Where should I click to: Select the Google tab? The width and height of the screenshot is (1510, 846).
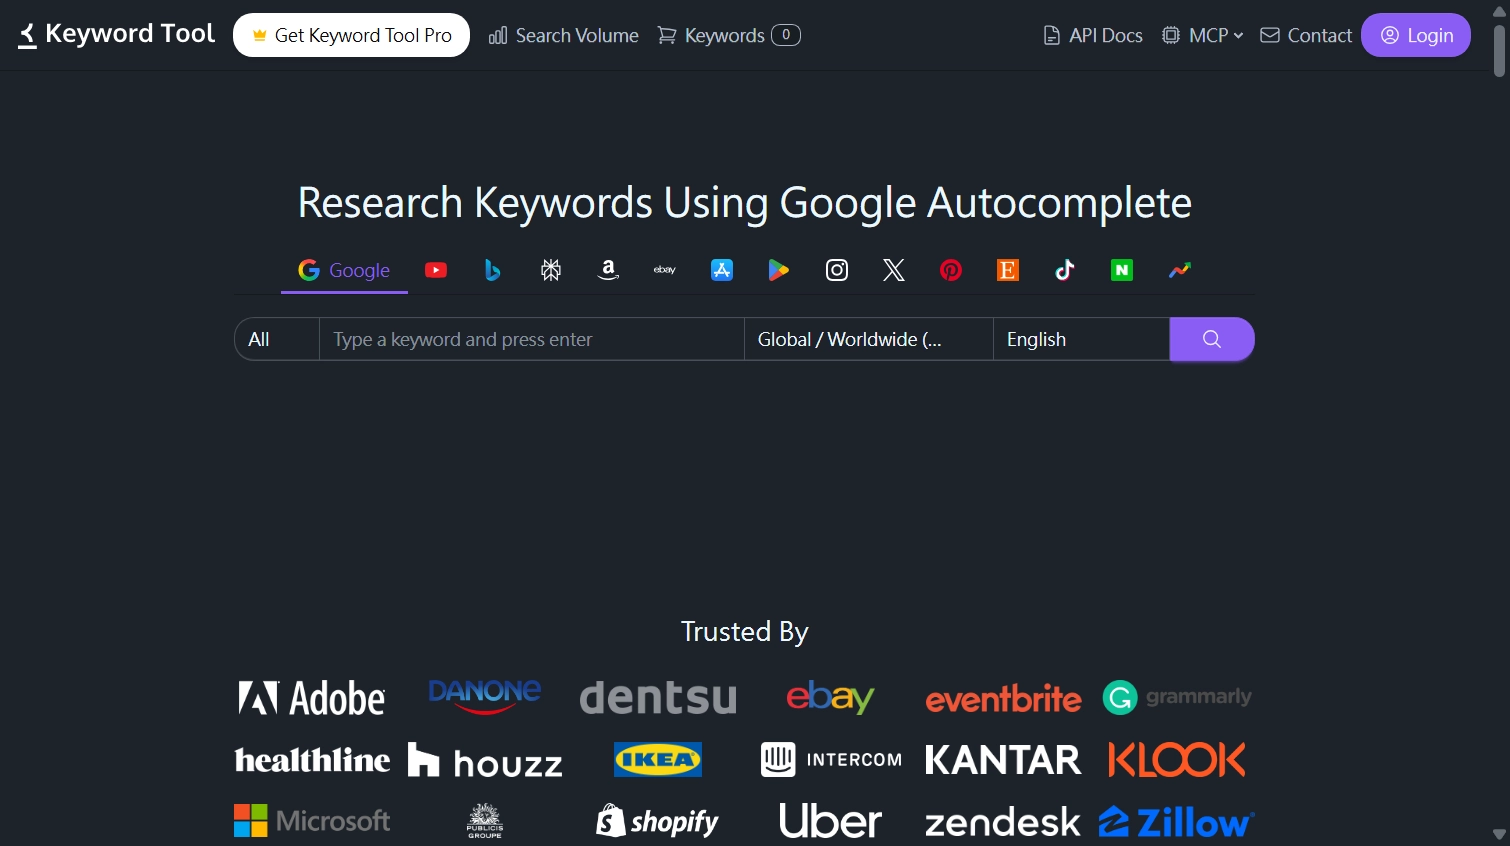click(344, 270)
